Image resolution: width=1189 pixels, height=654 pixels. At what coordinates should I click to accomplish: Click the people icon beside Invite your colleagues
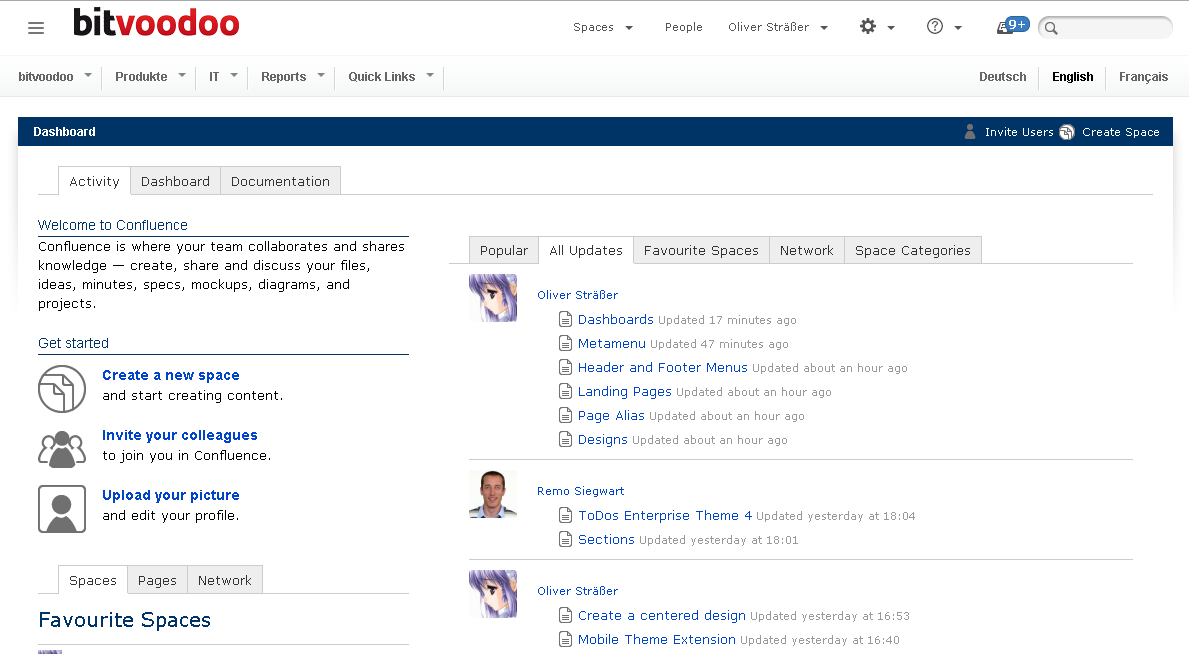(62, 449)
